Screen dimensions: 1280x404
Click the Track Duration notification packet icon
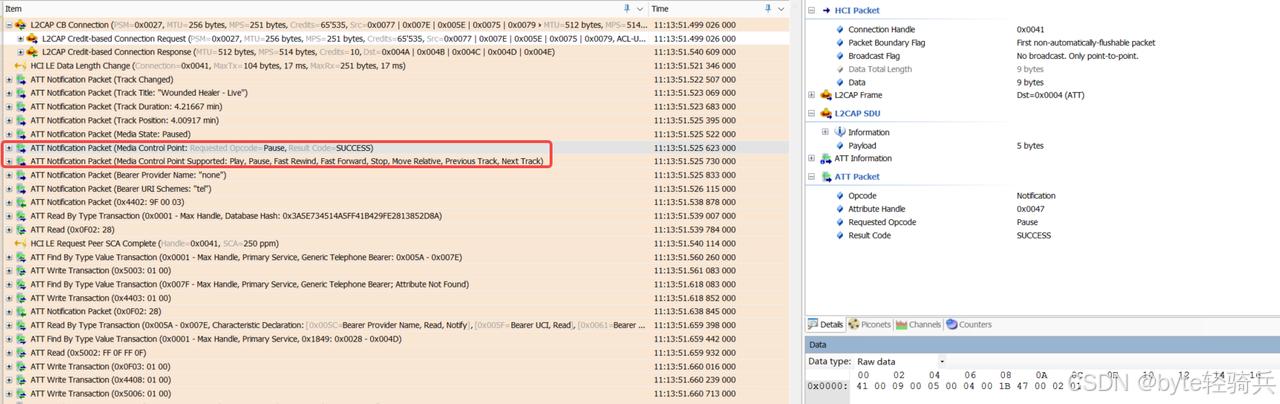pyautogui.click(x=21, y=106)
